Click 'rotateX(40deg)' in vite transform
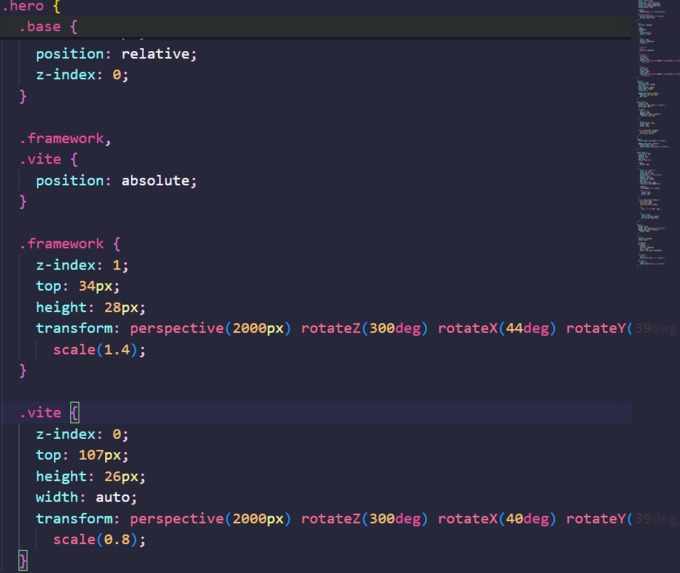This screenshot has width=680, height=573. (x=497, y=519)
